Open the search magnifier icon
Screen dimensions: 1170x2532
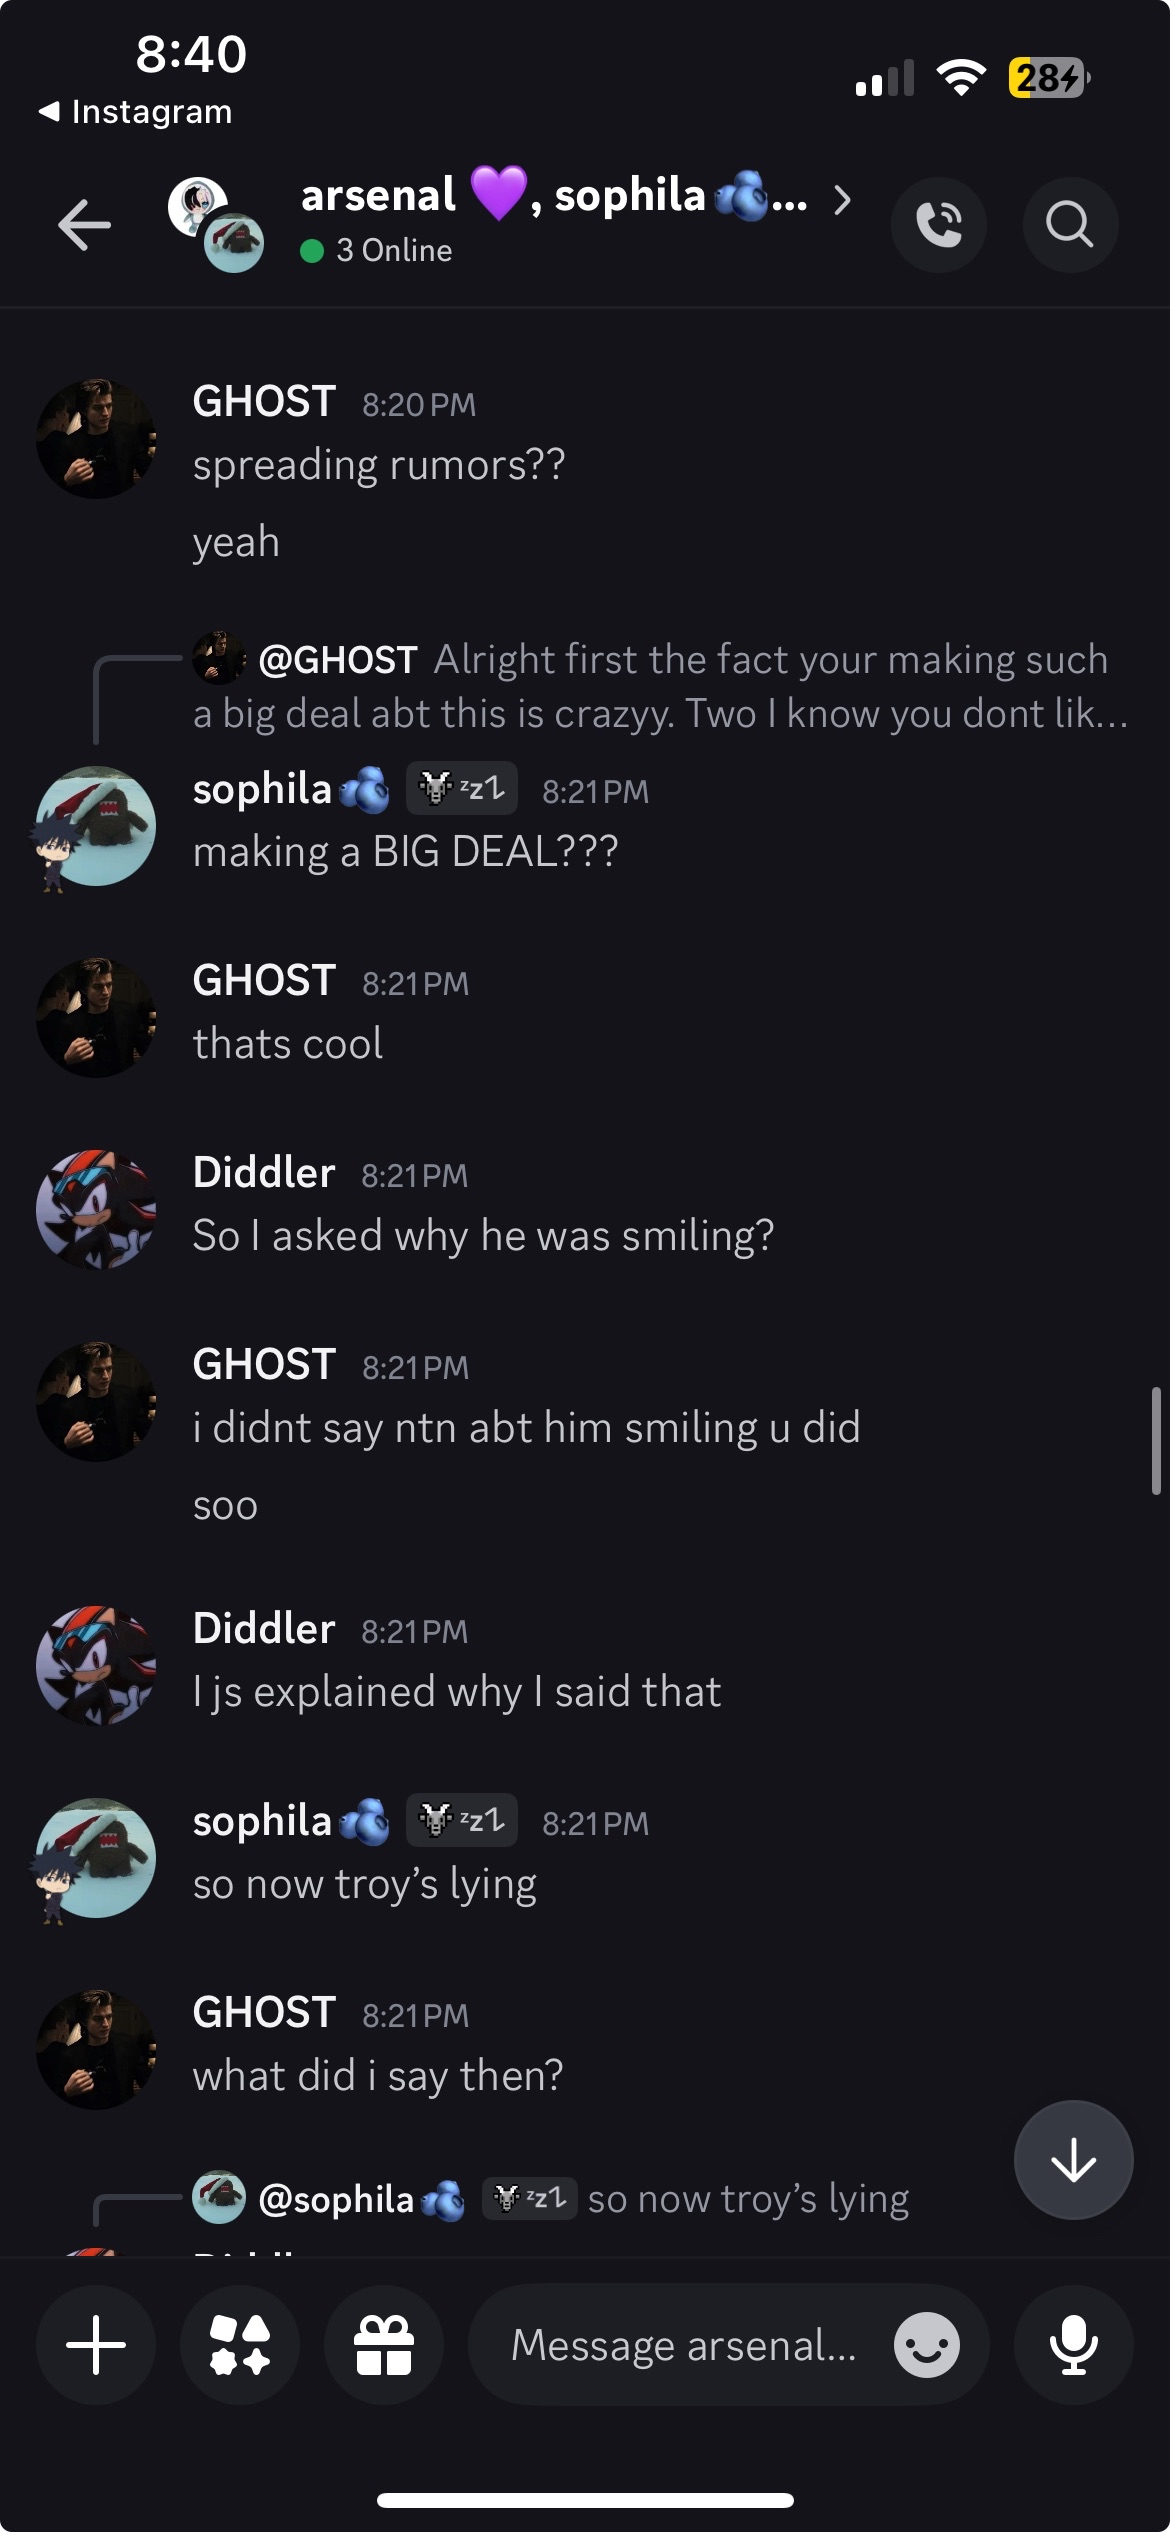tap(1069, 224)
